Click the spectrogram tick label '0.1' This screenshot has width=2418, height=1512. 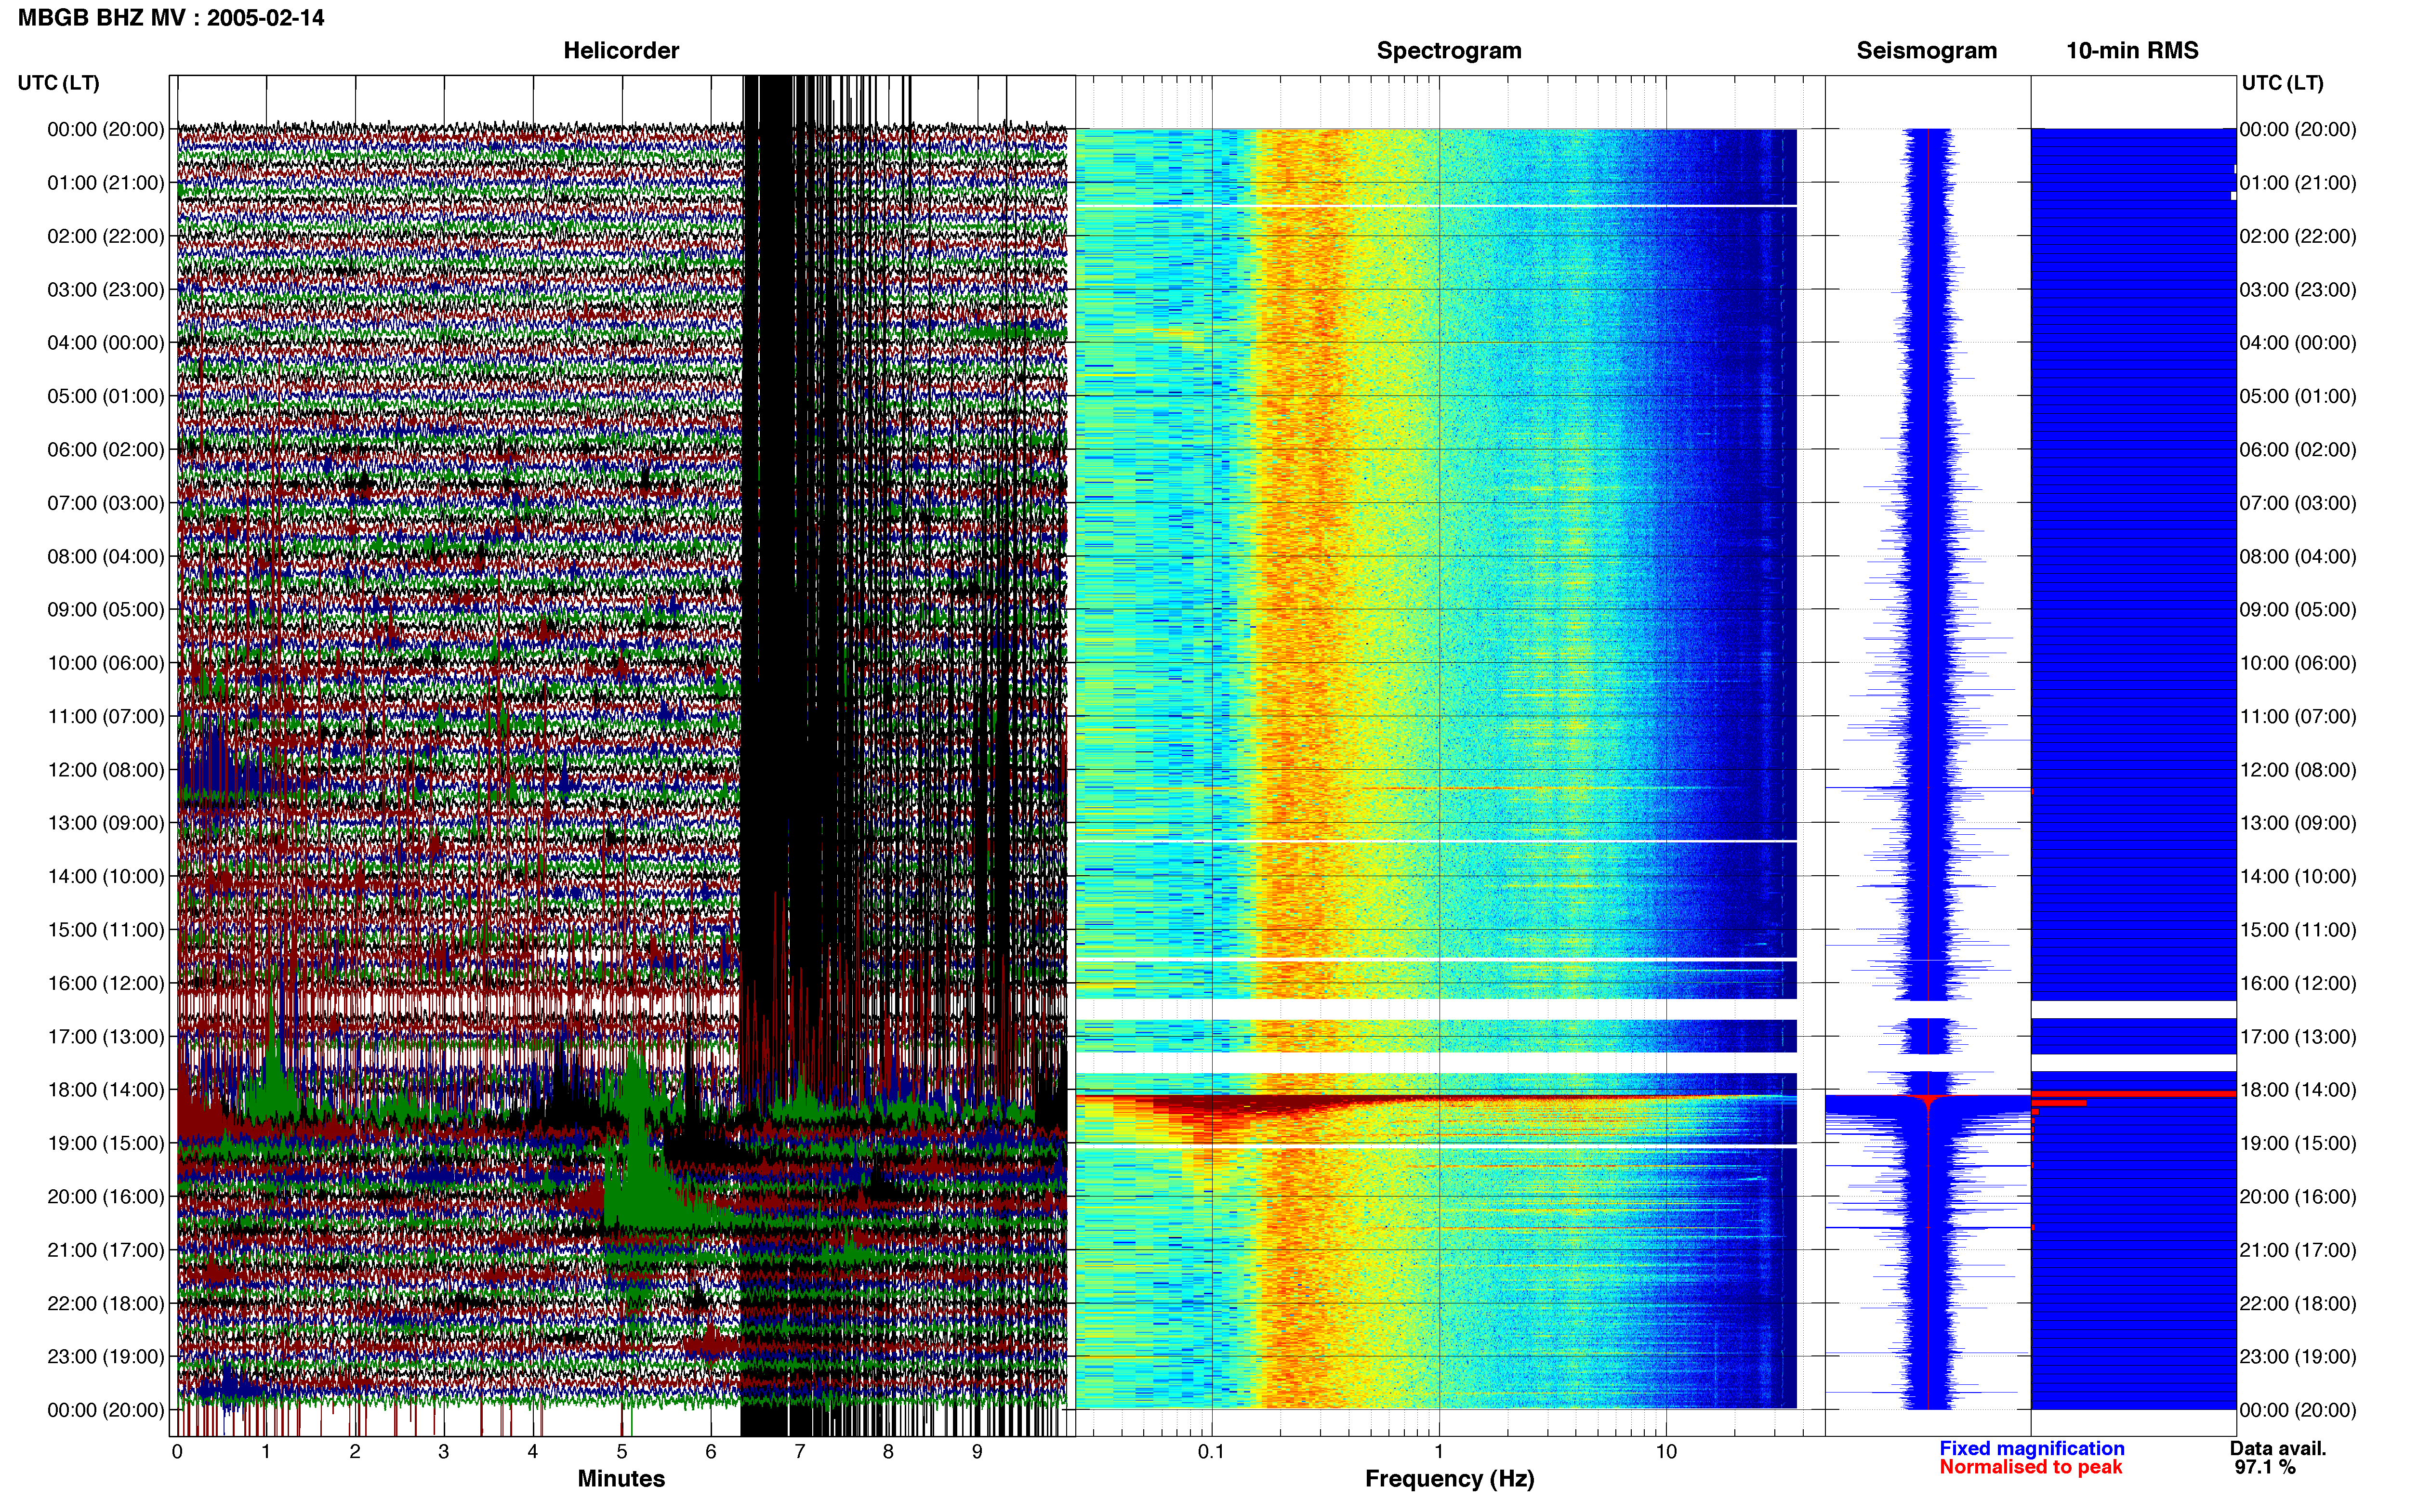(1211, 1452)
